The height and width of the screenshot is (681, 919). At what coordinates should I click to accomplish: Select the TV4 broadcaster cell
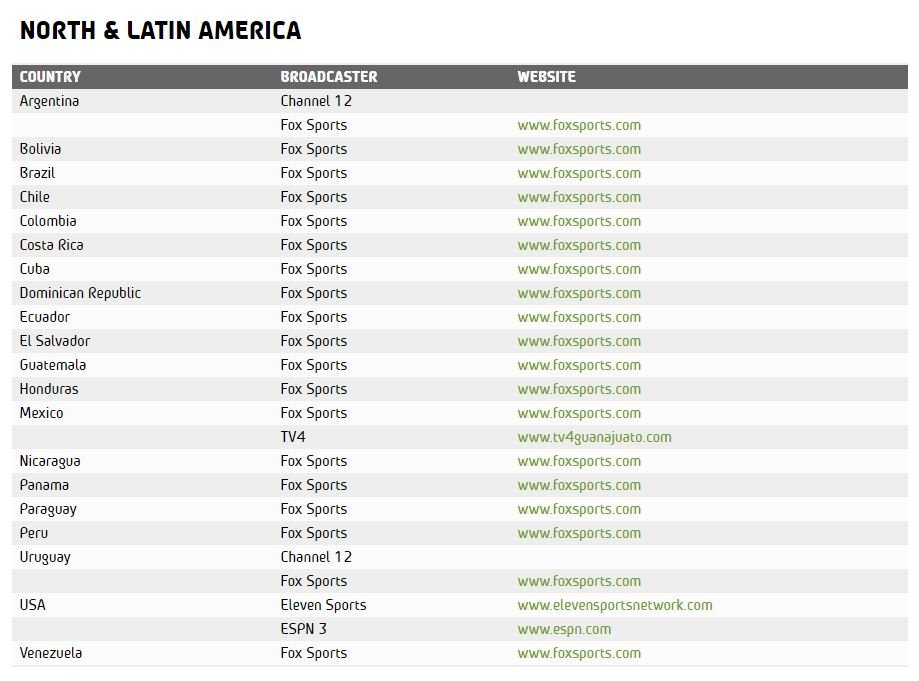pos(293,437)
